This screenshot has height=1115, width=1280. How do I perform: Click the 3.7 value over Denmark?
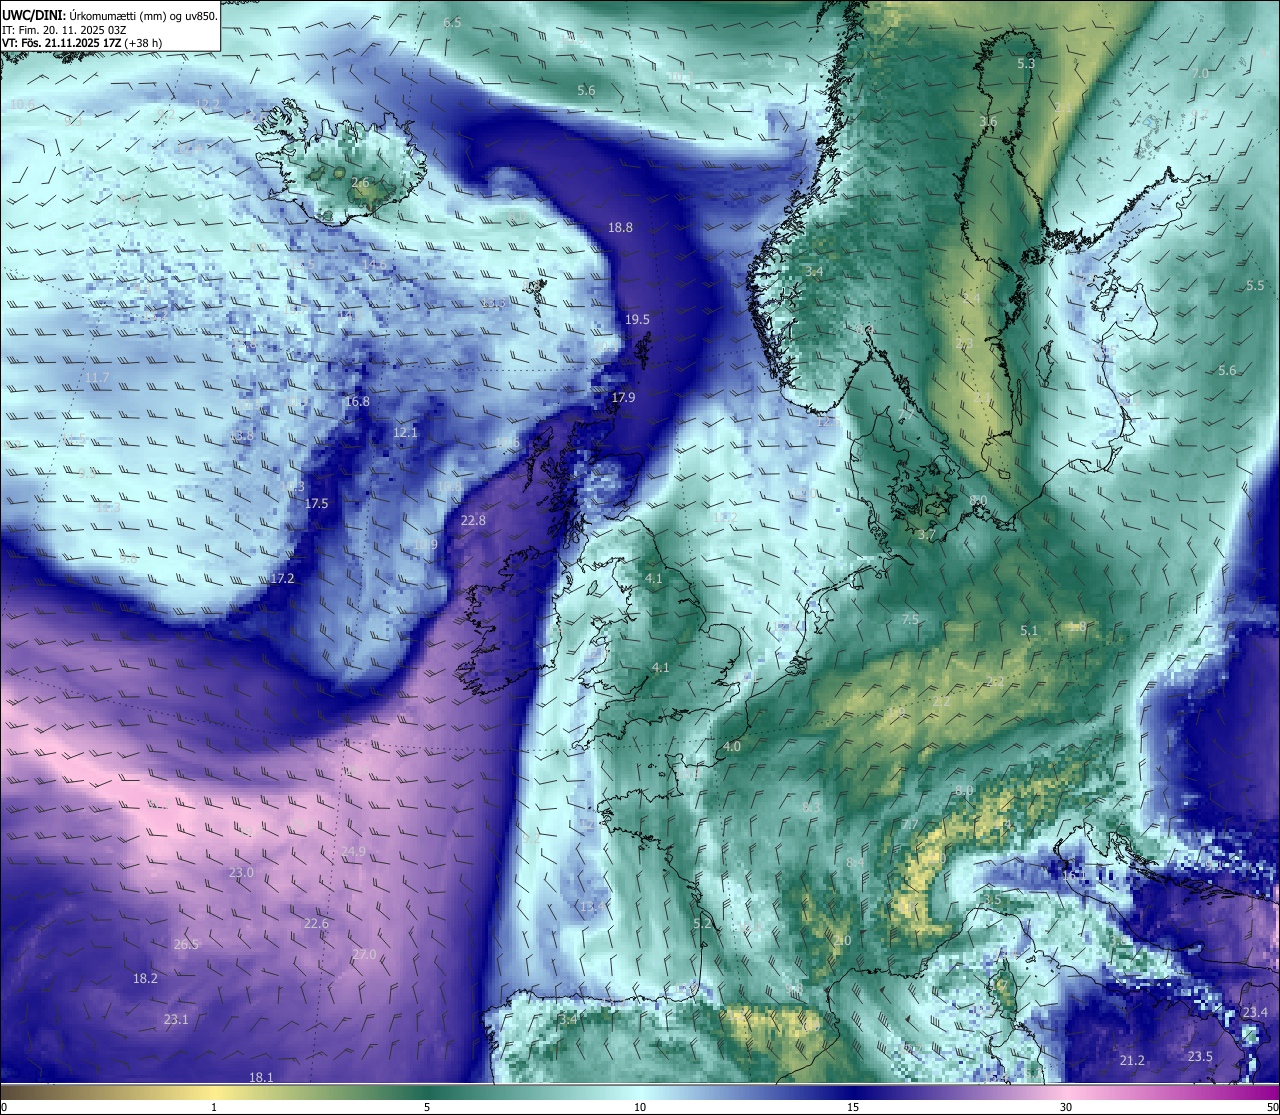coord(927,535)
